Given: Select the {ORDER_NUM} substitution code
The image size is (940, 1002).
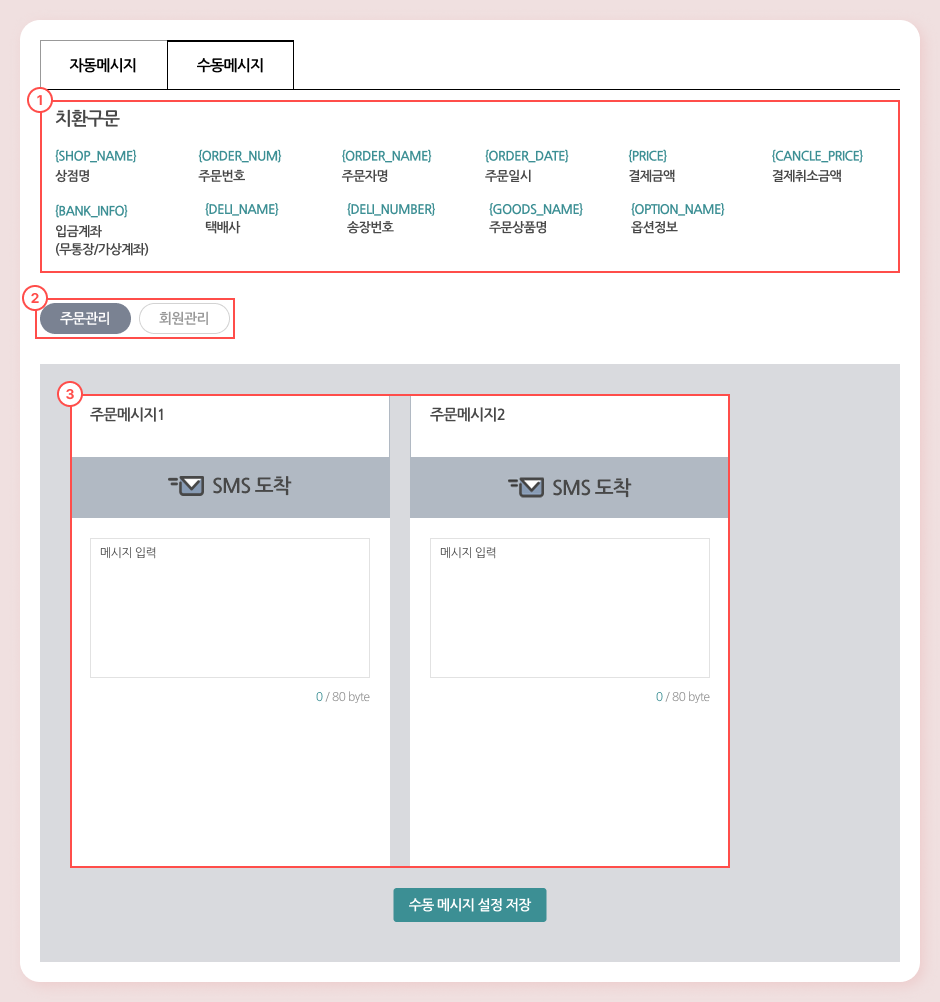Looking at the screenshot, I should [240, 156].
